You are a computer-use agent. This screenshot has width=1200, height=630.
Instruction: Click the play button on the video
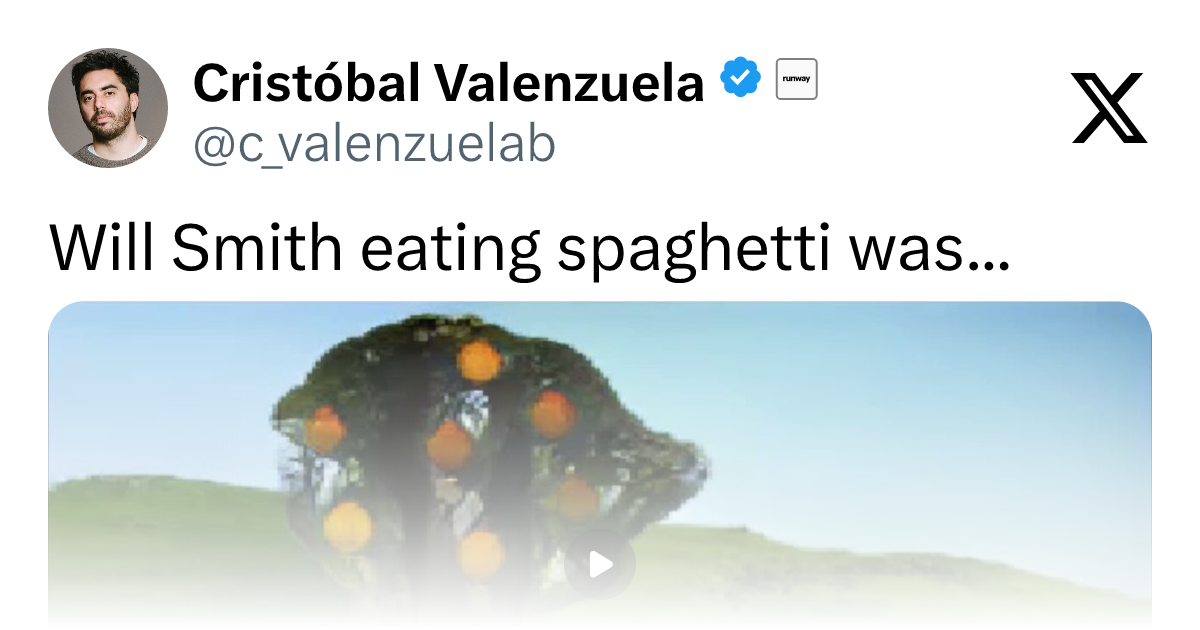click(600, 565)
